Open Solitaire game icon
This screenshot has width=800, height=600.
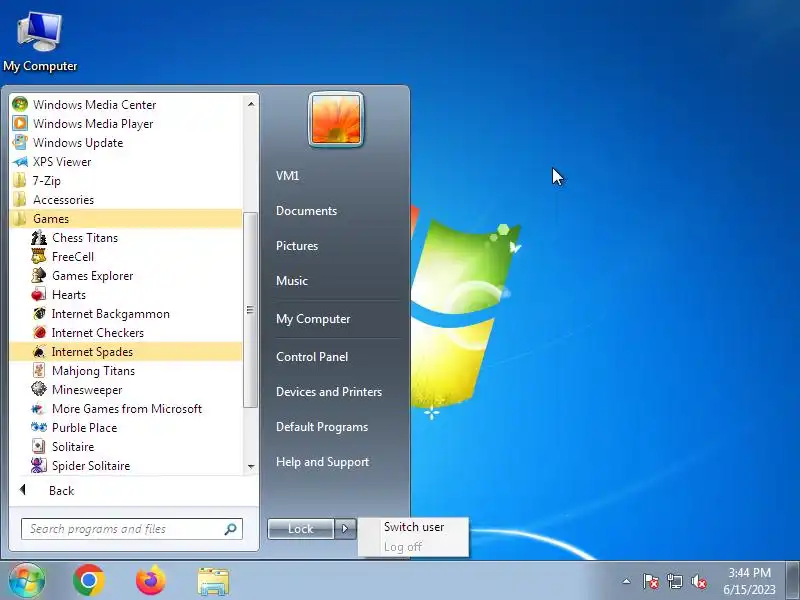click(39, 447)
